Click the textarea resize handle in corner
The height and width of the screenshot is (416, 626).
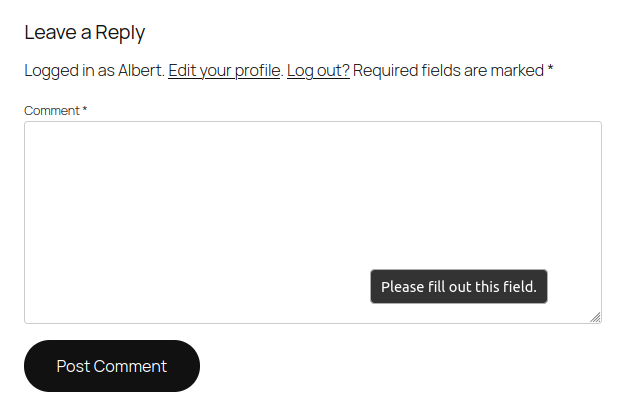pyautogui.click(x=595, y=316)
